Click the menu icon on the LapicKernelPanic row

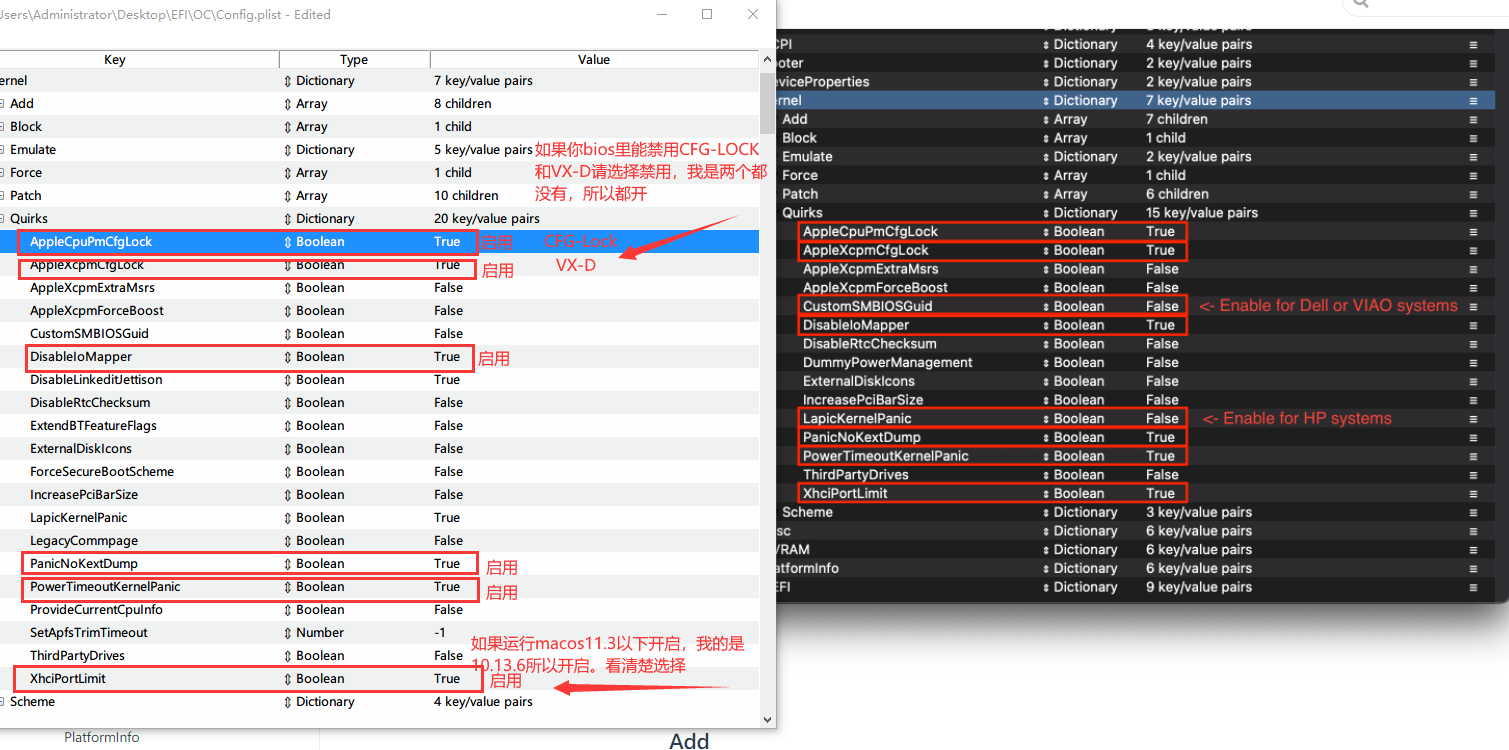[1472, 419]
